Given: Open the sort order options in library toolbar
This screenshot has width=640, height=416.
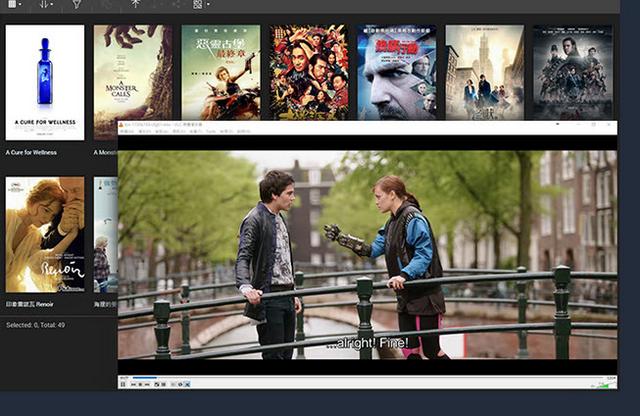Looking at the screenshot, I should 45,4.
